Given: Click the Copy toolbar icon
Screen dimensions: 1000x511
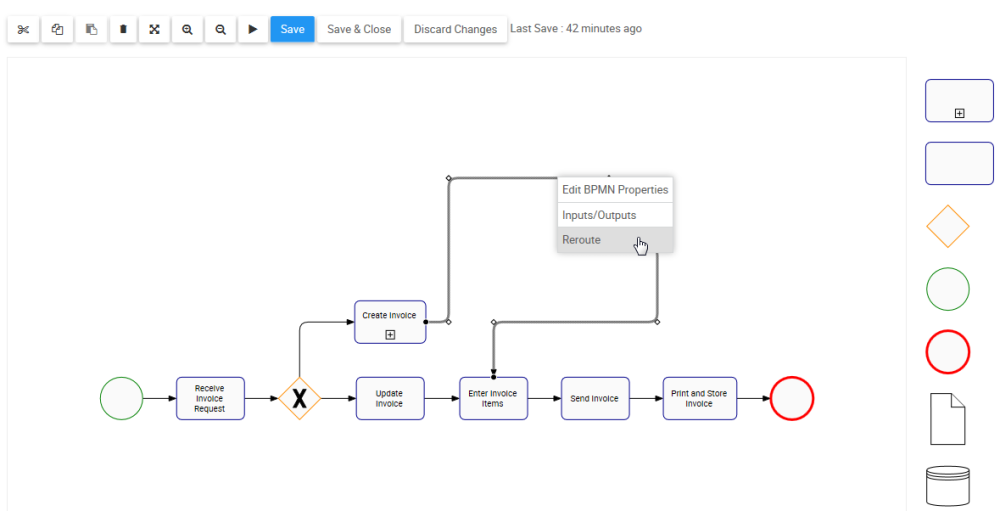Looking at the screenshot, I should click(x=57, y=29).
